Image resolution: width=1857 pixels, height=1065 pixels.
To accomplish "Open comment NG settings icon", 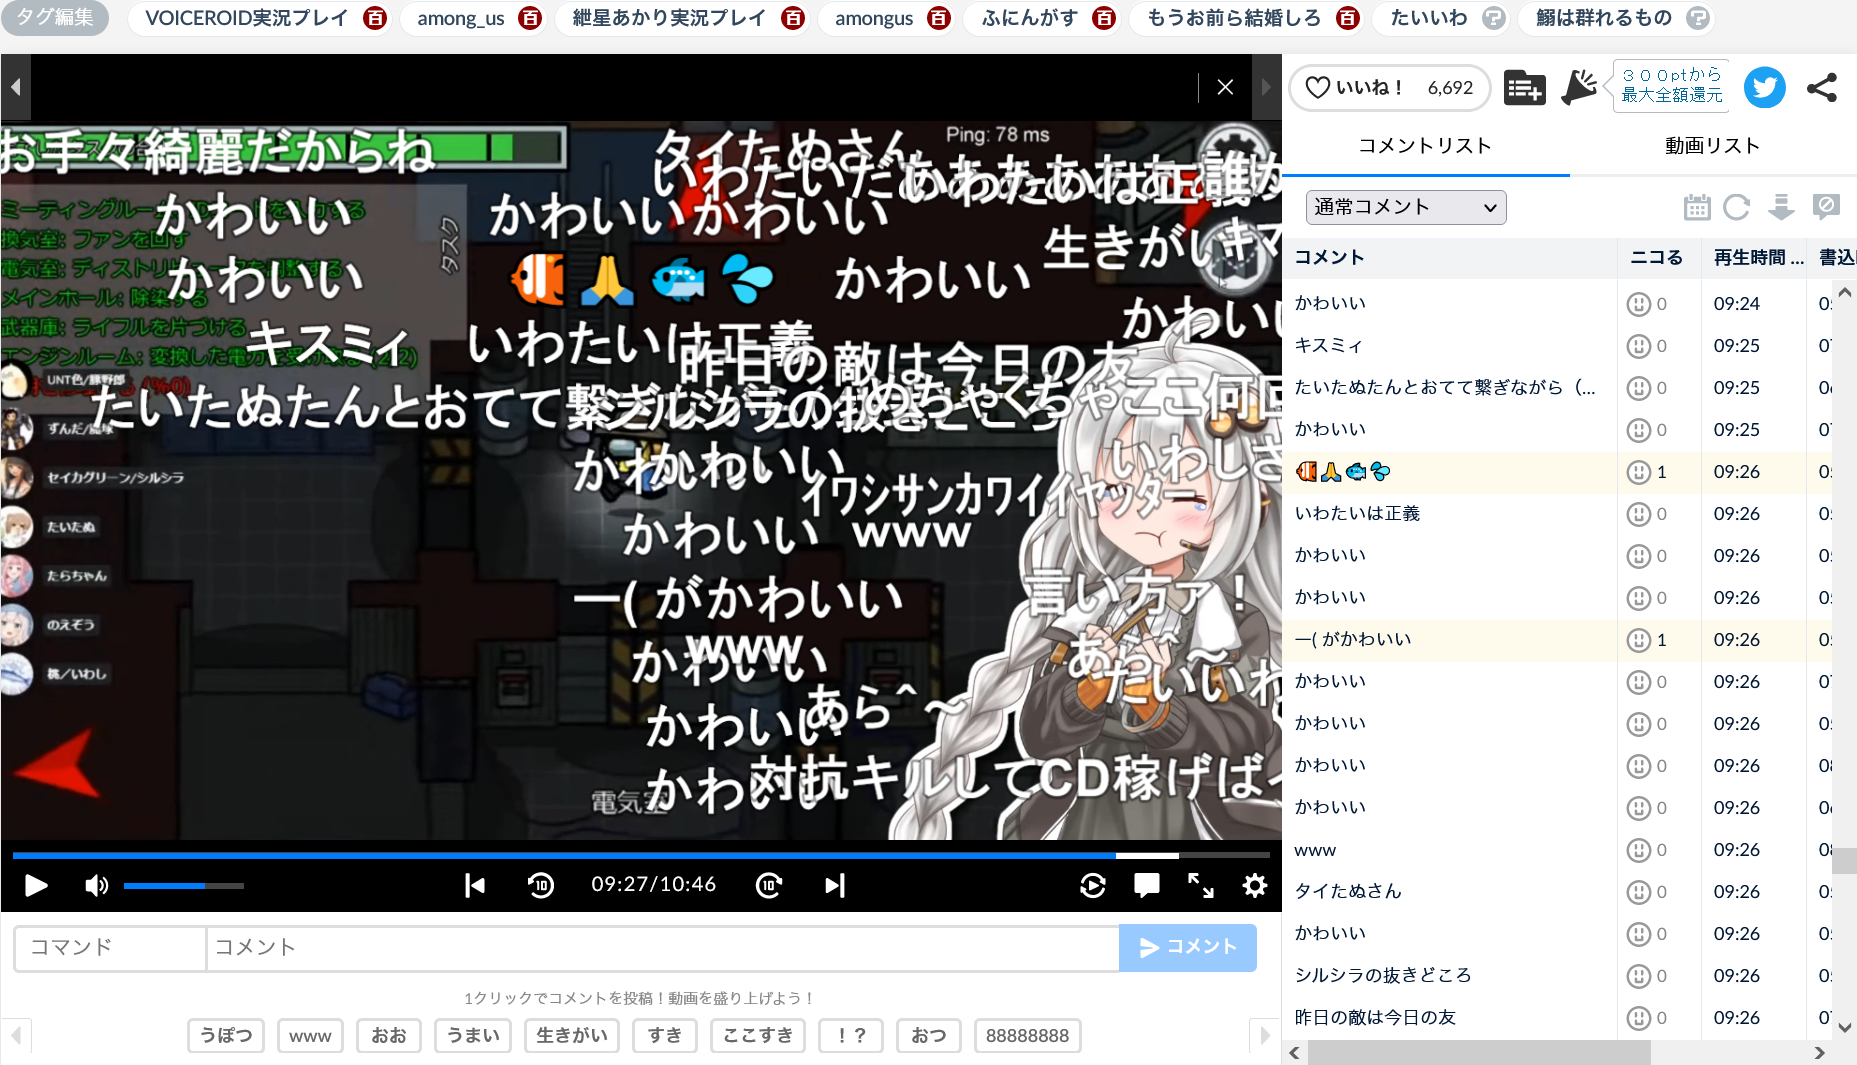I will coord(1826,207).
